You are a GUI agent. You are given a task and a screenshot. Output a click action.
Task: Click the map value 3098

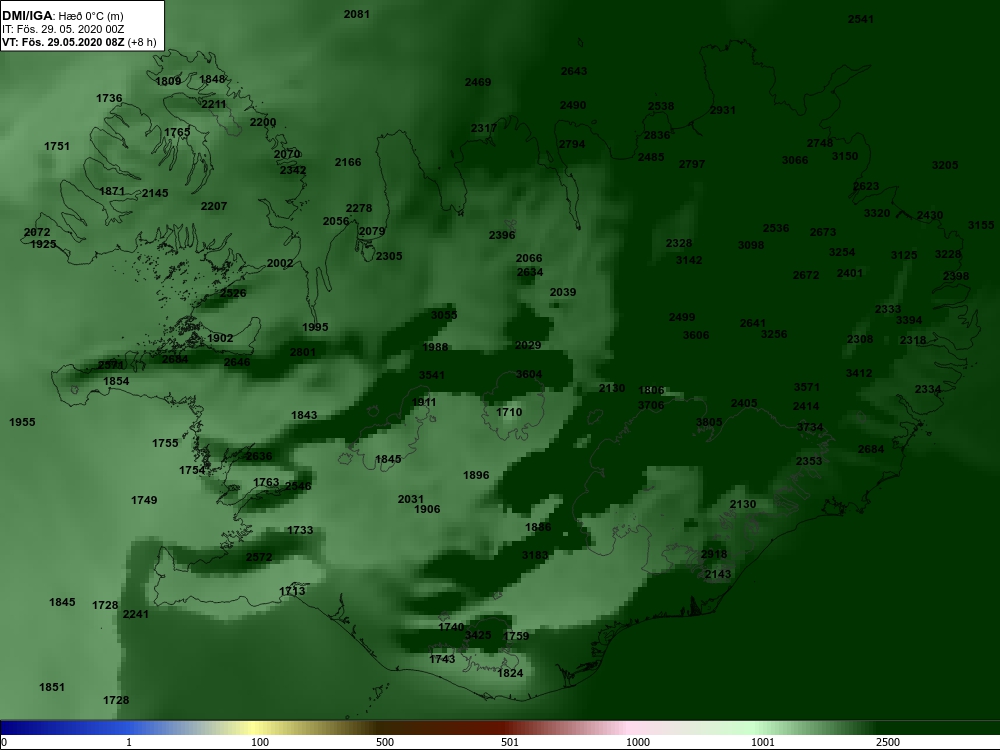751,246
